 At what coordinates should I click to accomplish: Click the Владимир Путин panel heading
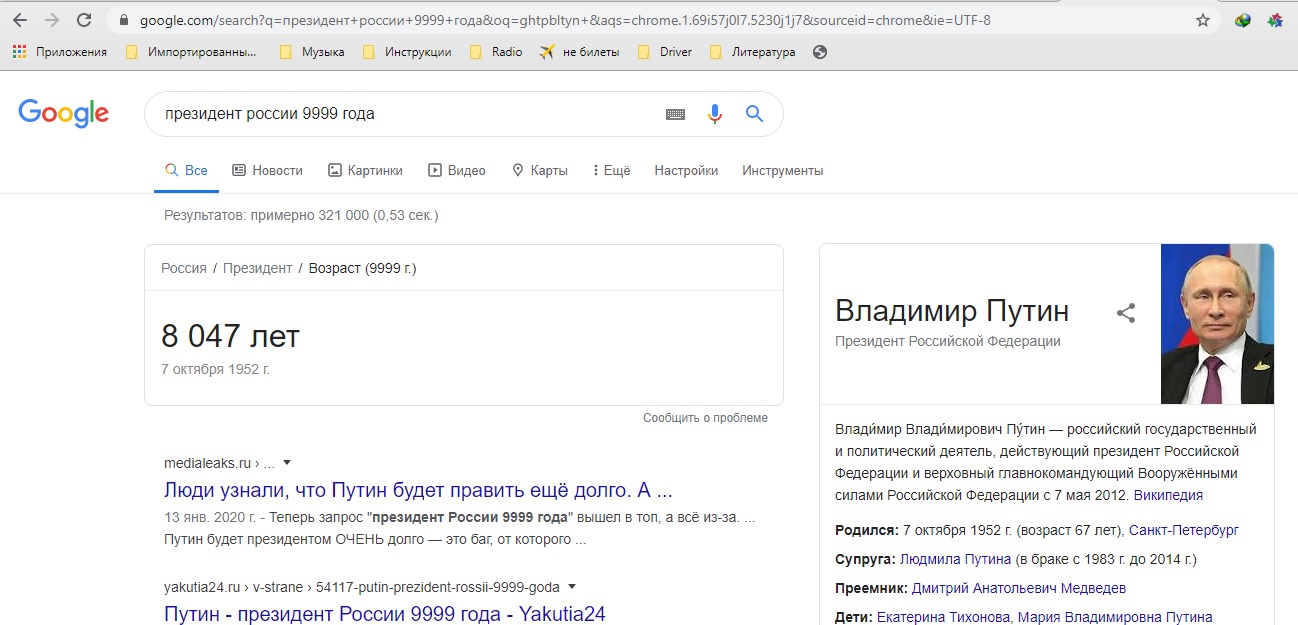coord(952,311)
